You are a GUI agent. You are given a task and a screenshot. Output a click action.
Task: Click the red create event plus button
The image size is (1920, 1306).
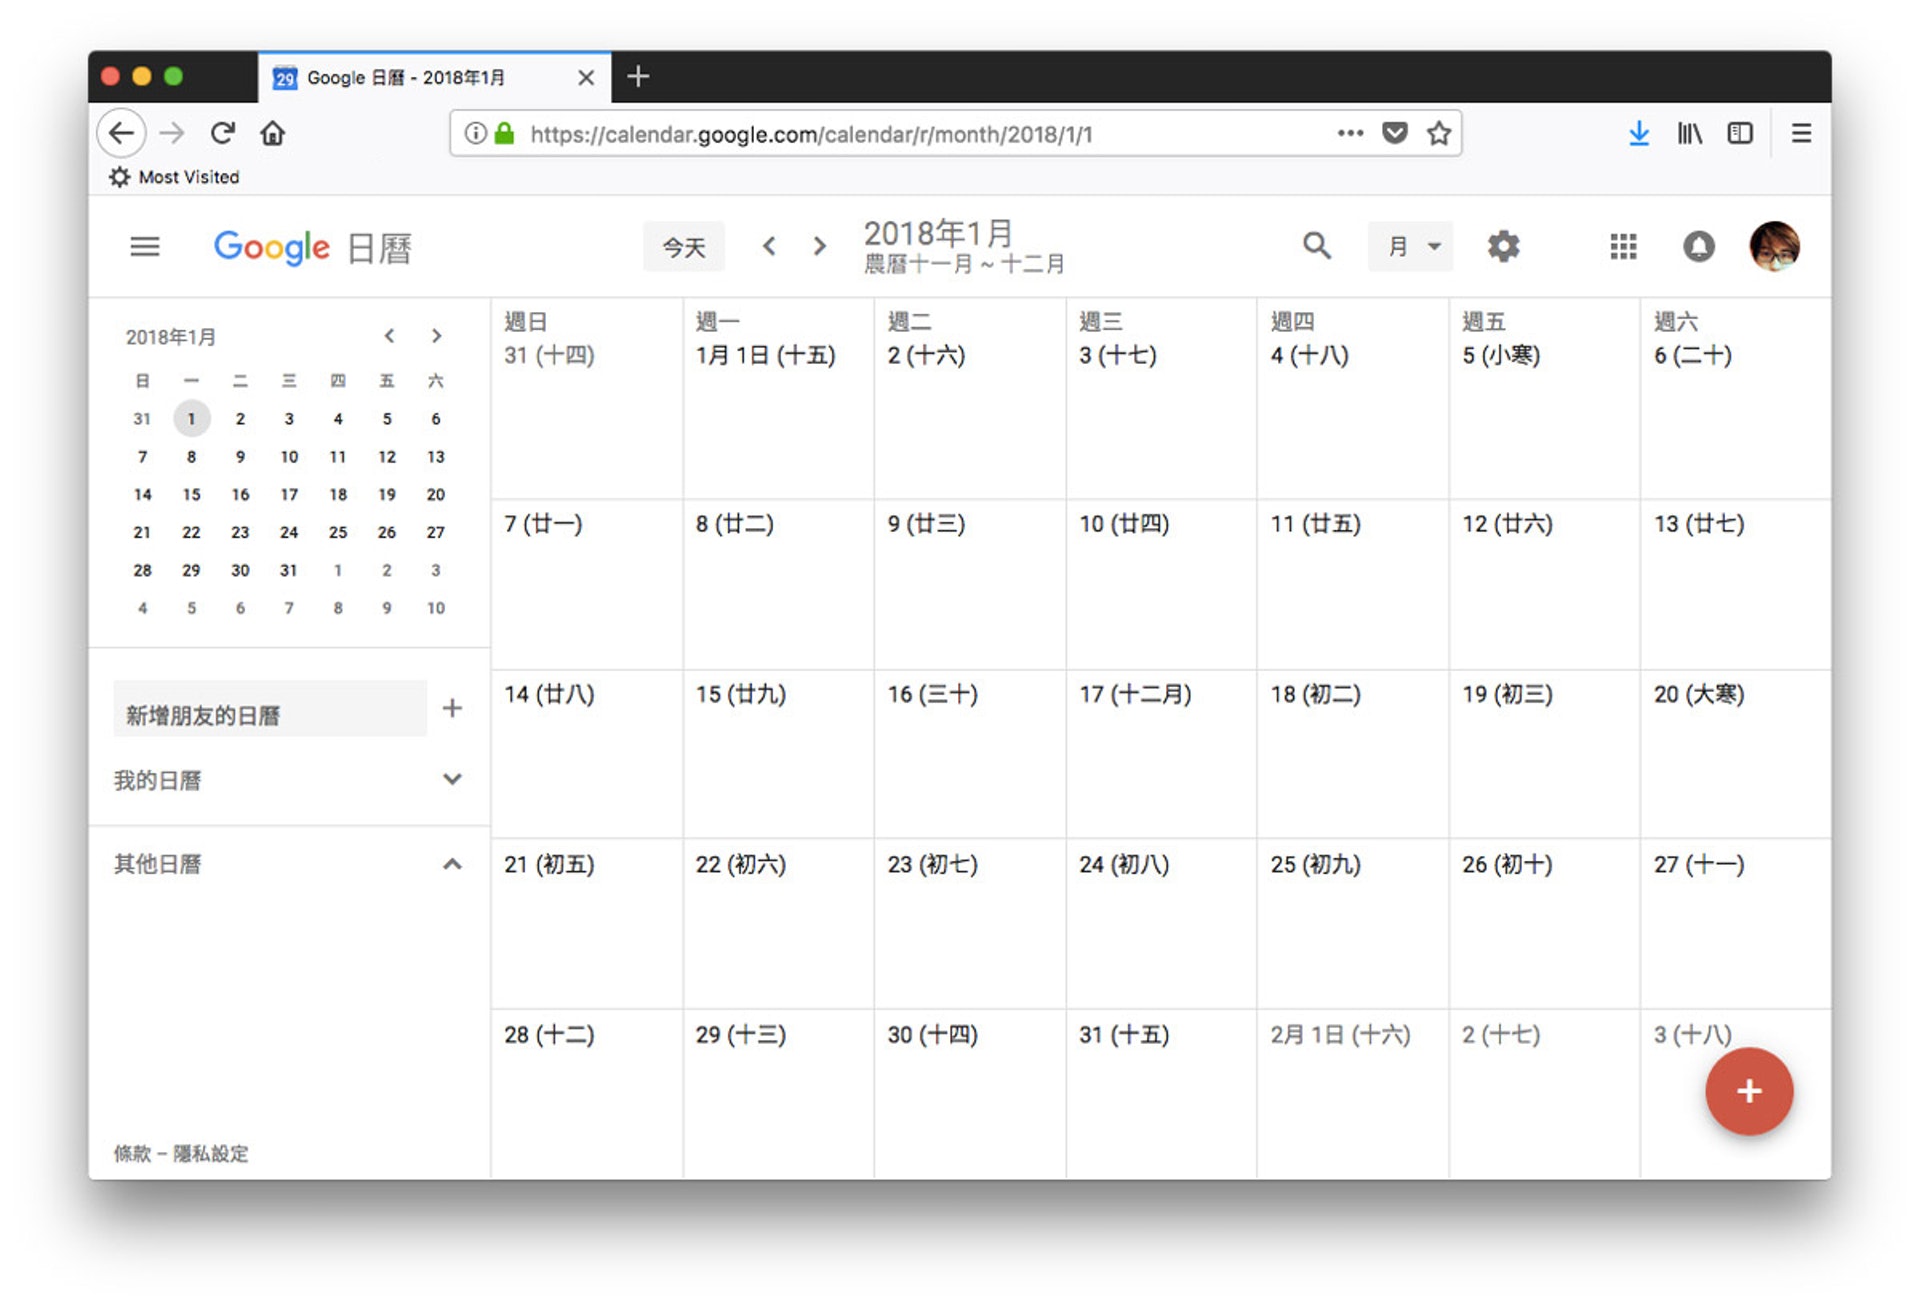1749,1091
